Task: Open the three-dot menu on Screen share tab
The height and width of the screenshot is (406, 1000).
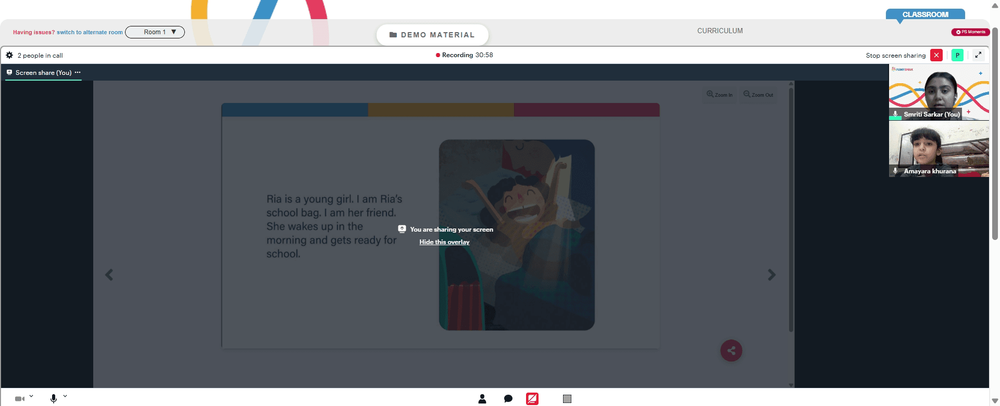Action: click(x=78, y=73)
